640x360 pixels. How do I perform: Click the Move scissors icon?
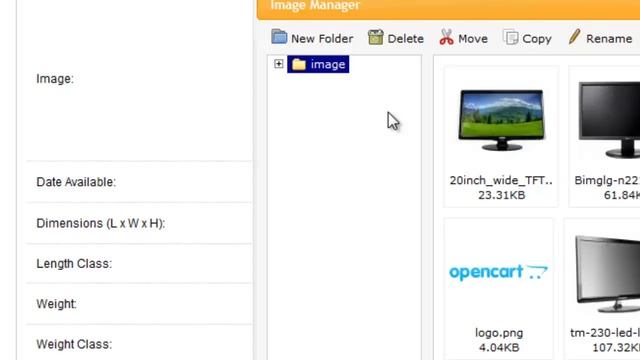(446, 37)
